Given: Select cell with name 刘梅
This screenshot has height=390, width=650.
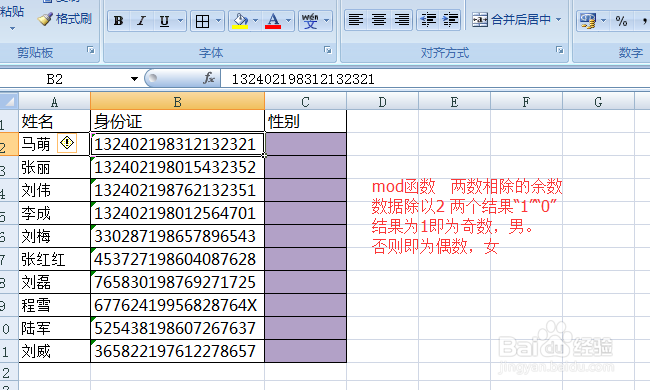Looking at the screenshot, I should coord(54,236).
